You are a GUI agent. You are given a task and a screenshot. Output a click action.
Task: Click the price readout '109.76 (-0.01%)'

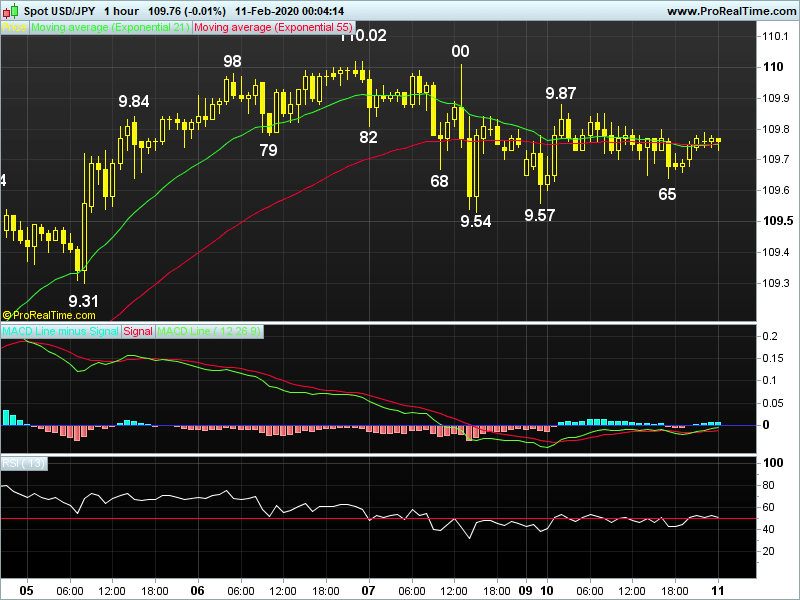click(x=187, y=11)
